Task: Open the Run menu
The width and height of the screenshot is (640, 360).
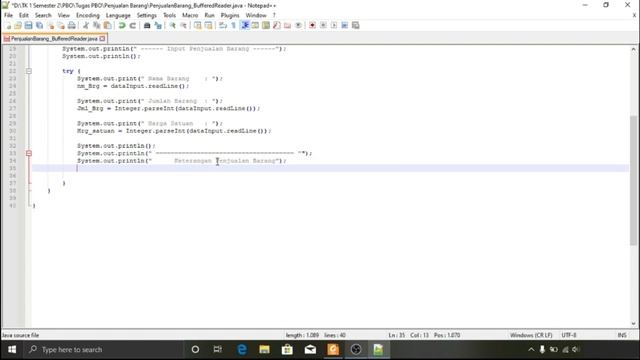Action: coord(209,15)
